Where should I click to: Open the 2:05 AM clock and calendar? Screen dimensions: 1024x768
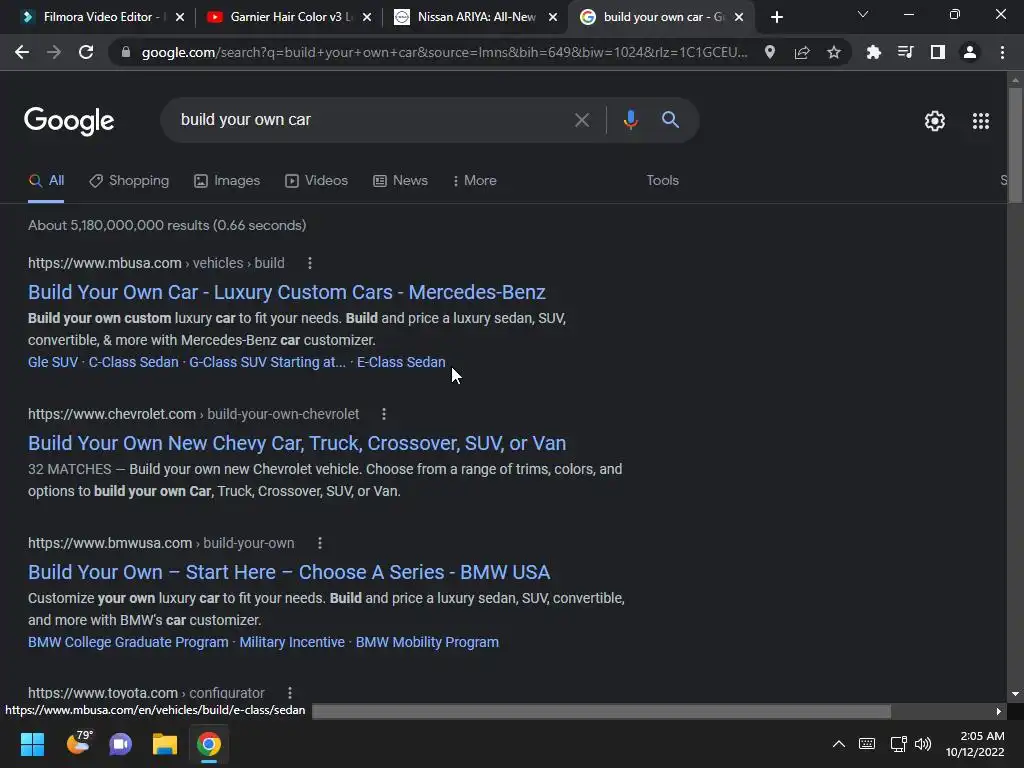976,744
